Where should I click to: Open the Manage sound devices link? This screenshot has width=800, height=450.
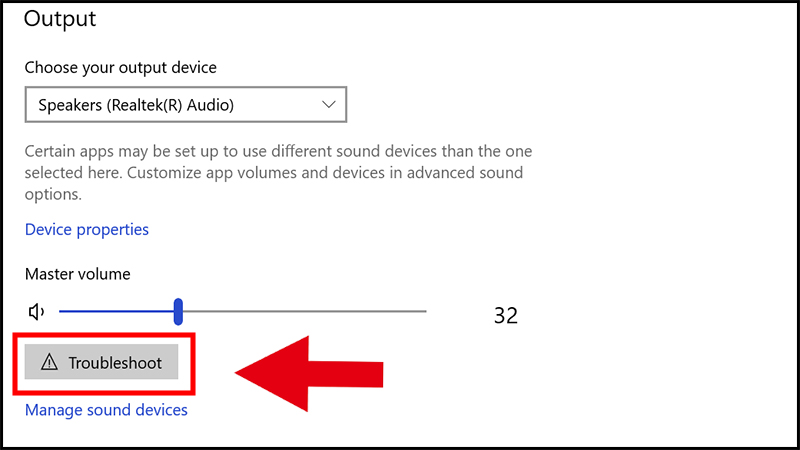(106, 410)
